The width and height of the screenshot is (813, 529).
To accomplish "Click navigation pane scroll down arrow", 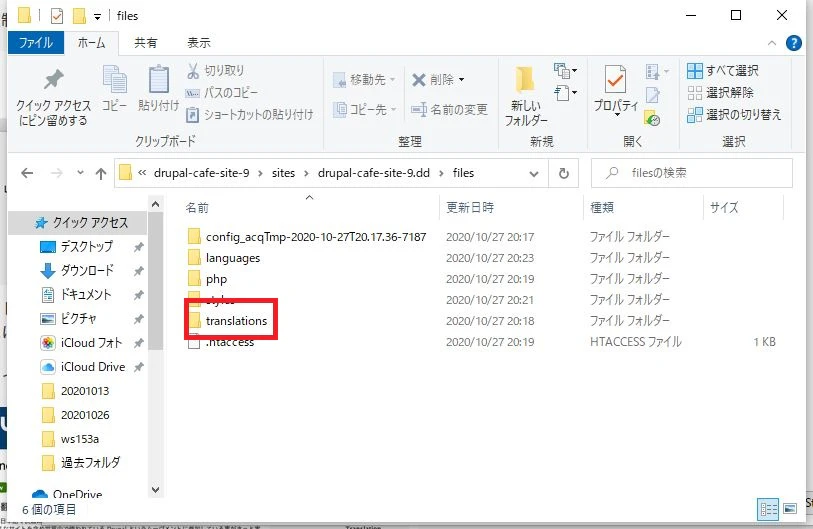I will click(156, 490).
